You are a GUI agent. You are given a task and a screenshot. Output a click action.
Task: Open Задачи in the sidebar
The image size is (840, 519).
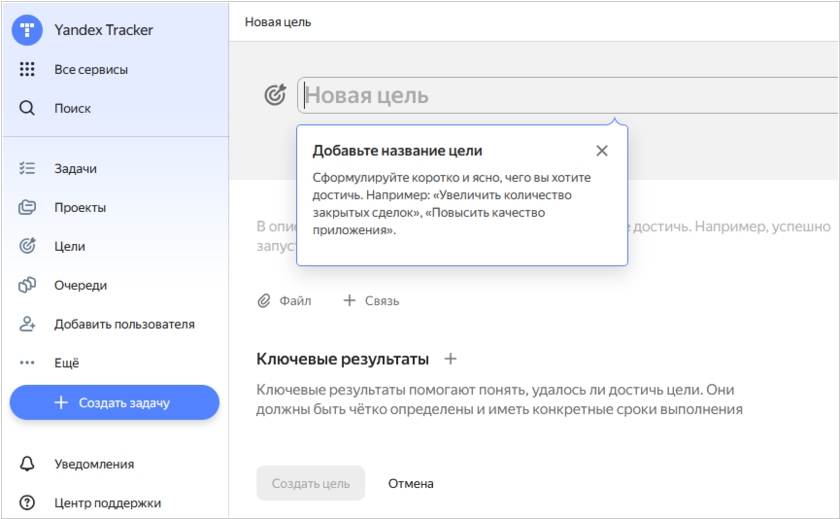pos(75,169)
